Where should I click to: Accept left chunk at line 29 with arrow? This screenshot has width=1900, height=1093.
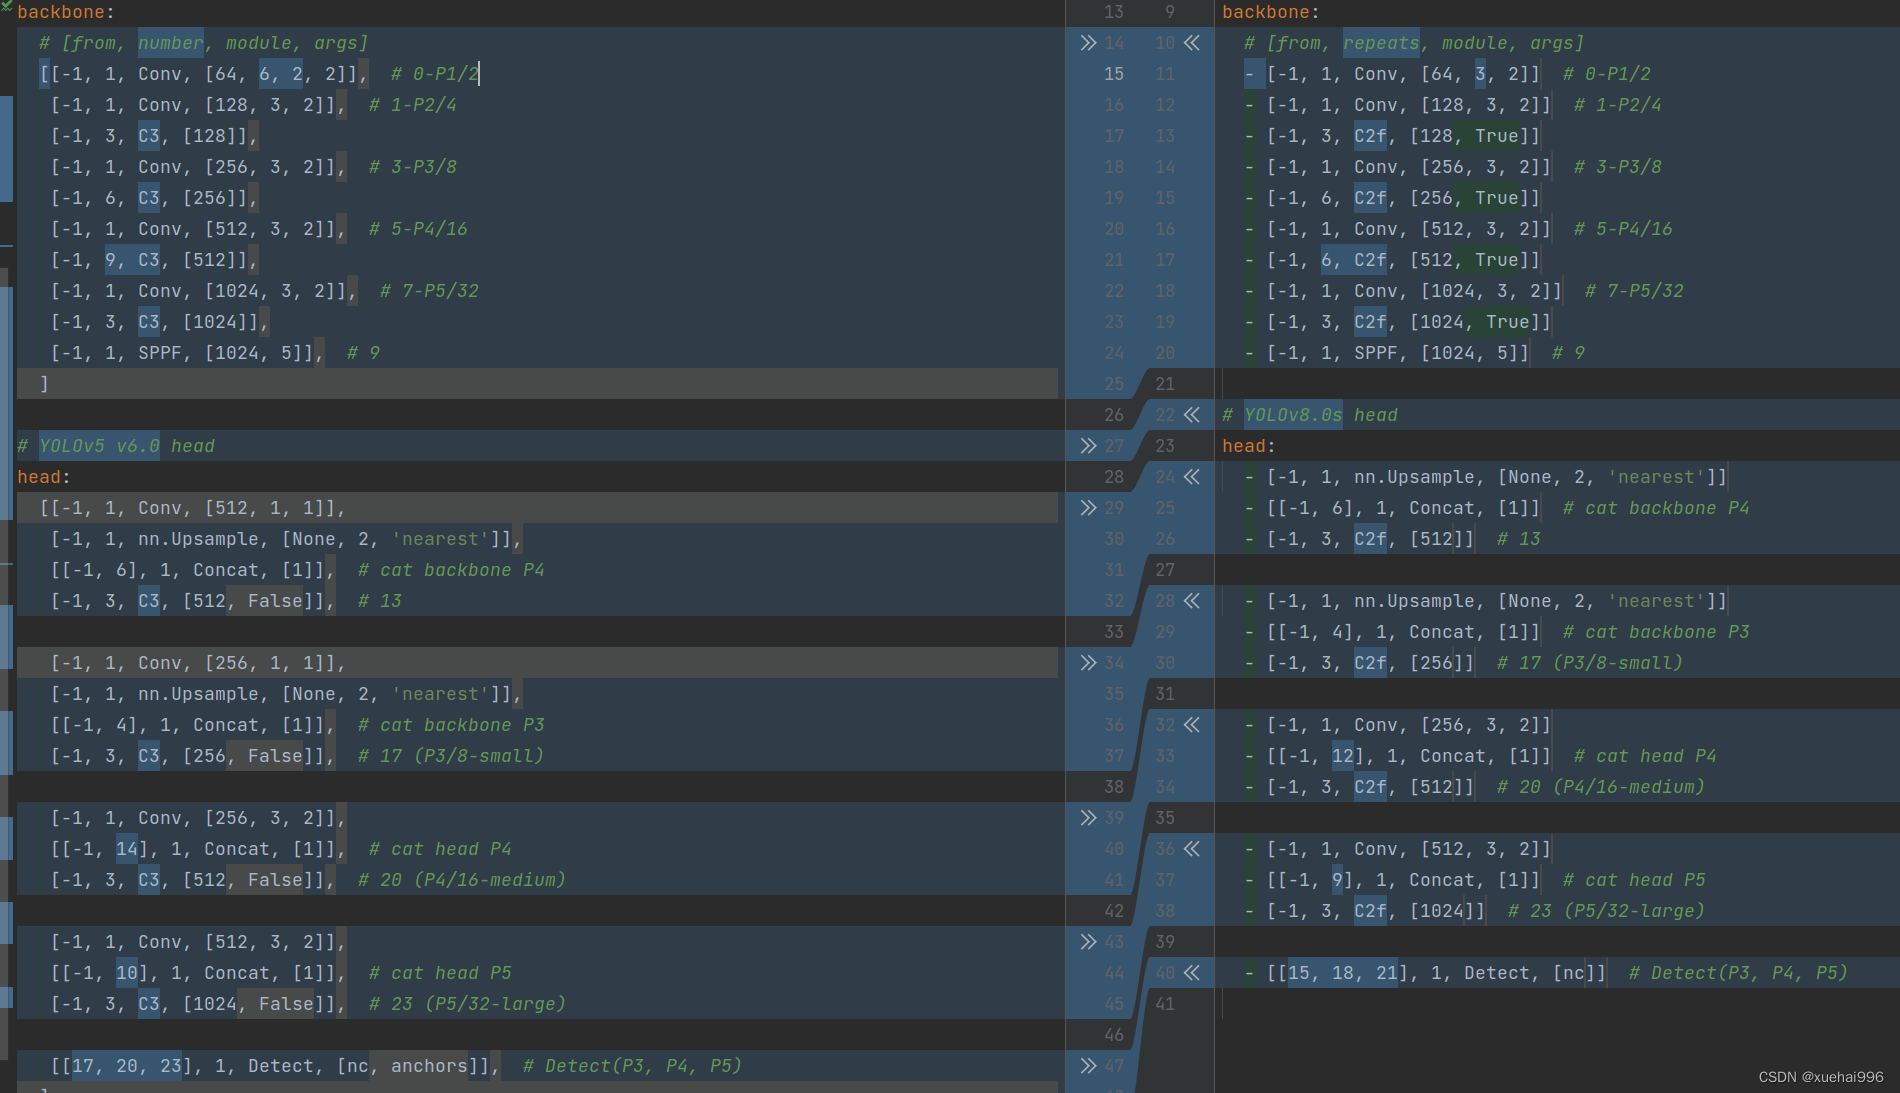click(1088, 508)
